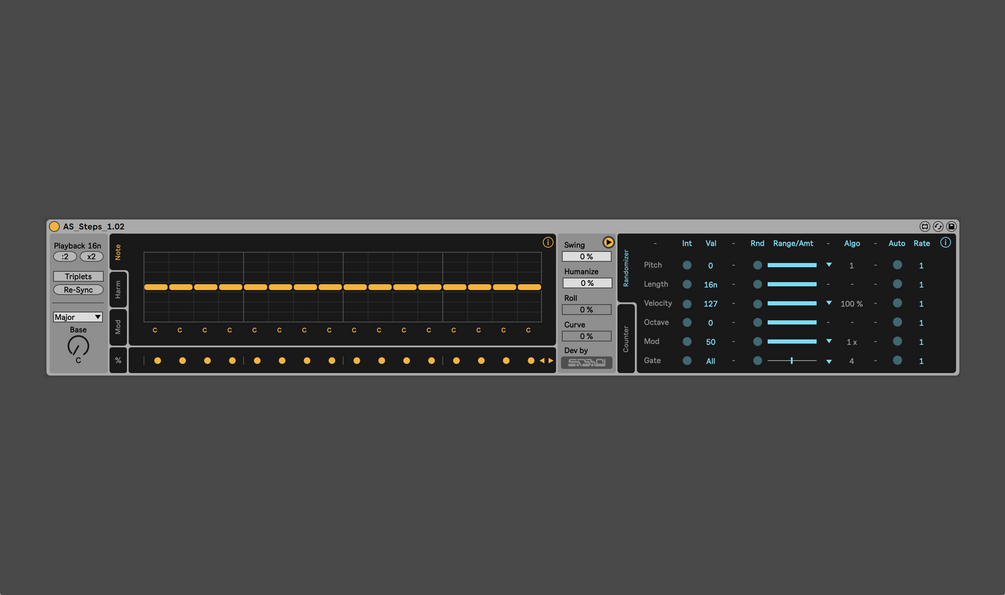This screenshot has height=595, width=1005.
Task: Open the Mod Algo dropdown arrow
Action: pos(829,341)
